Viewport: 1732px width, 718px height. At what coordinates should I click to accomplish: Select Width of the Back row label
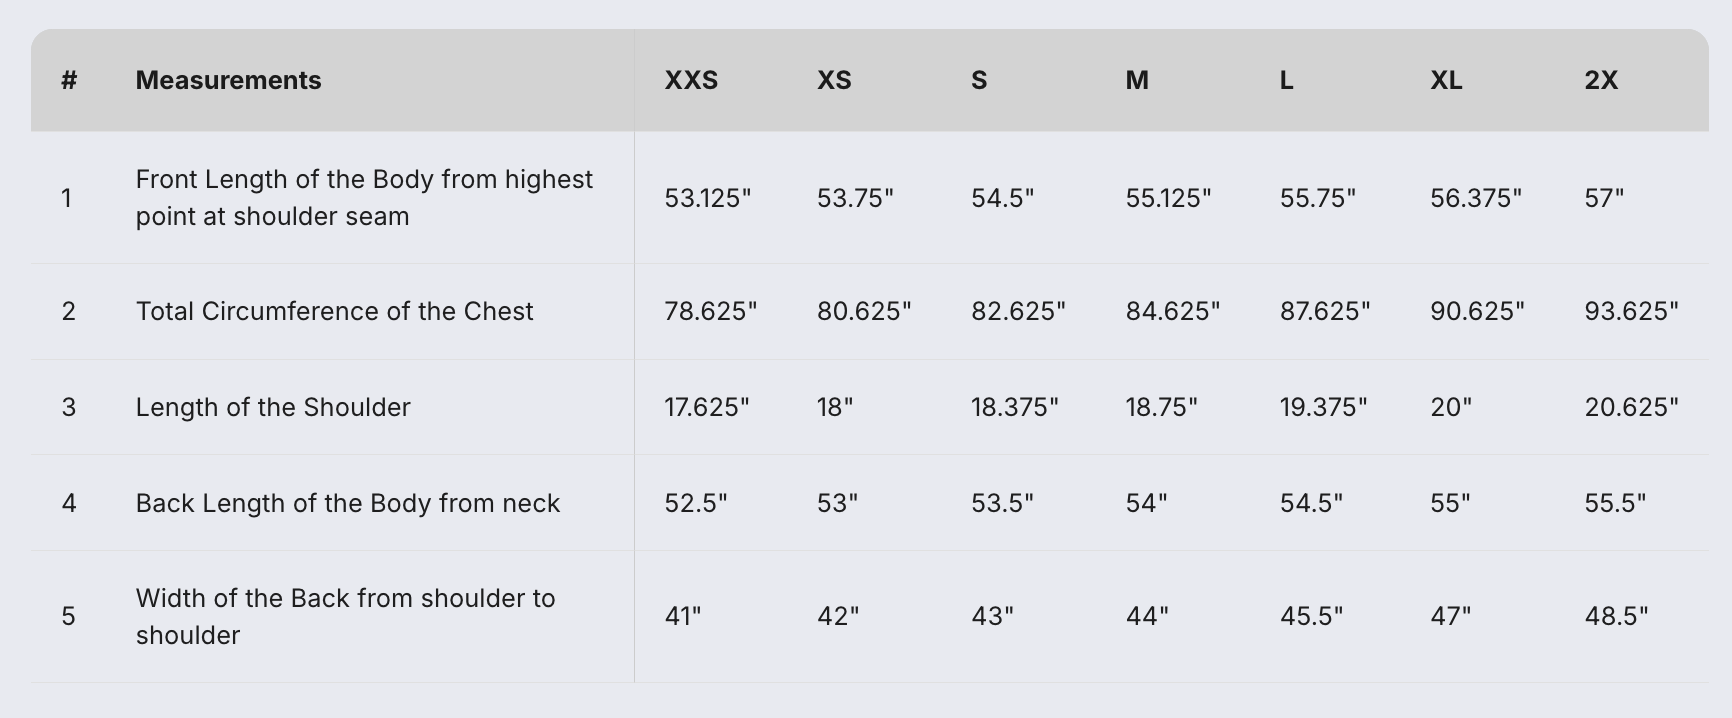(345, 616)
